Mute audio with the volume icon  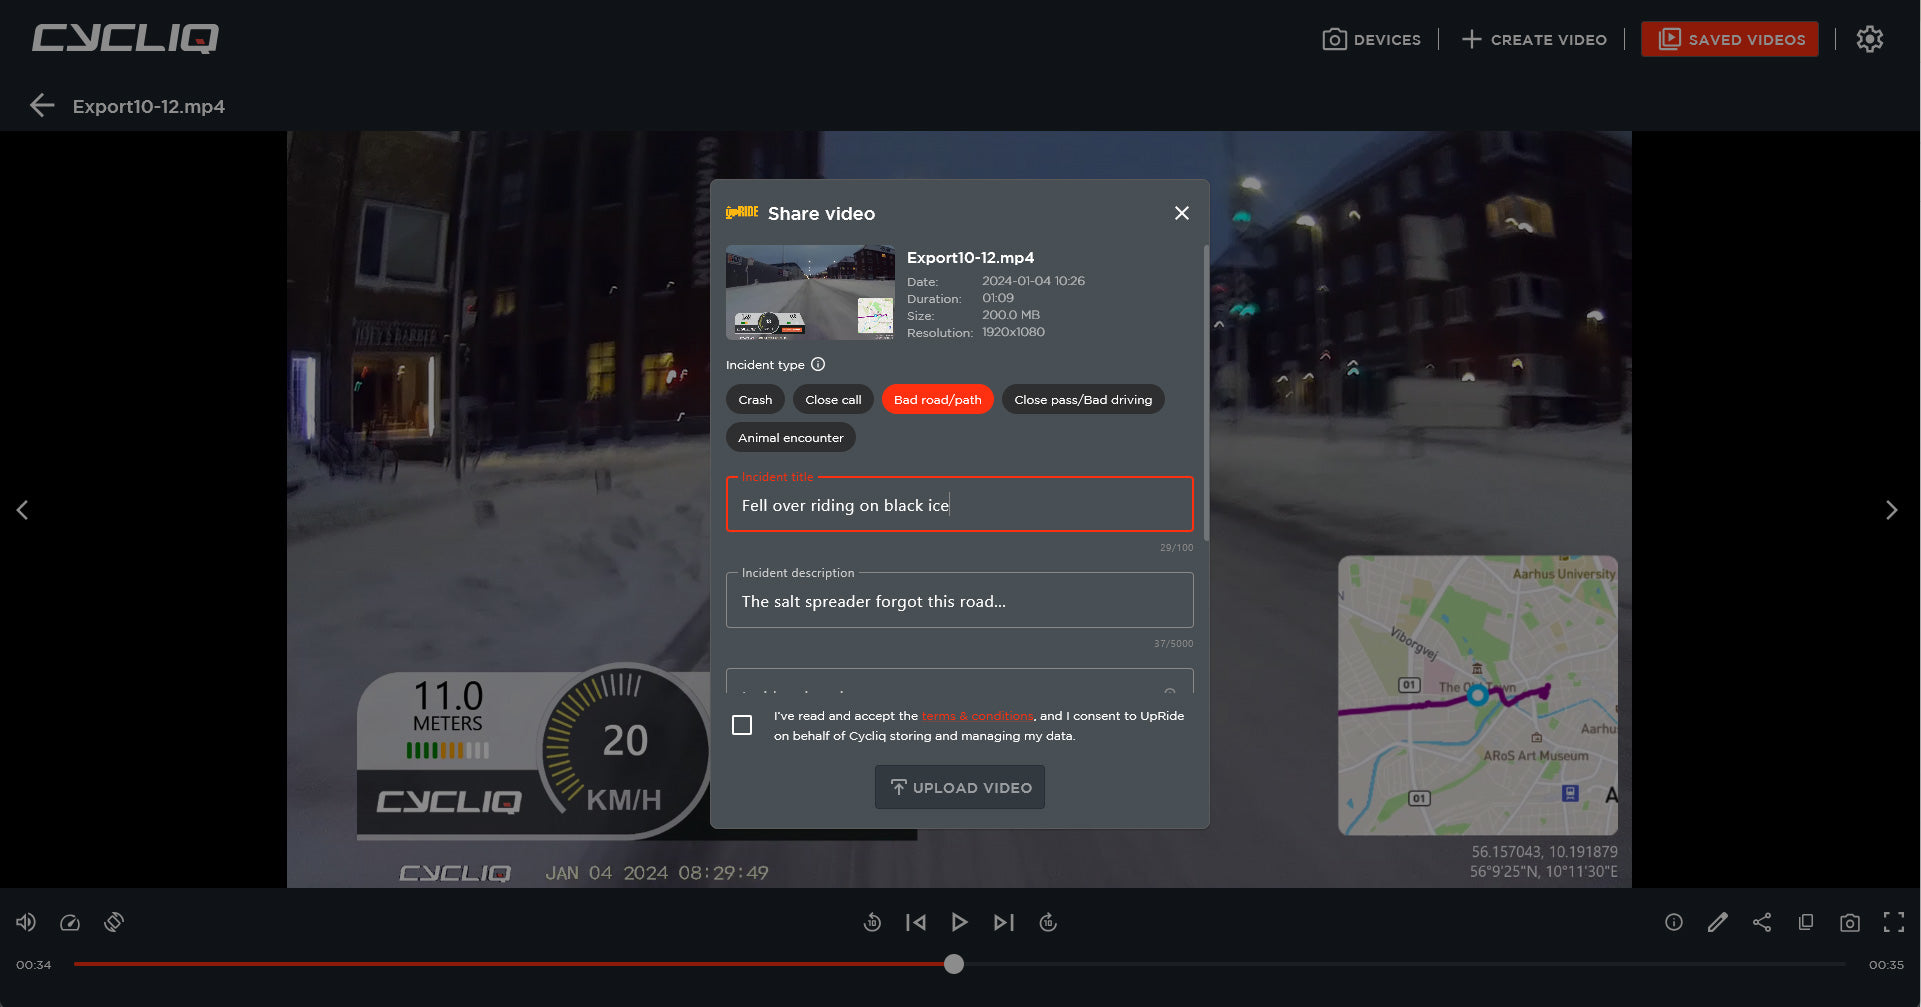click(x=26, y=922)
